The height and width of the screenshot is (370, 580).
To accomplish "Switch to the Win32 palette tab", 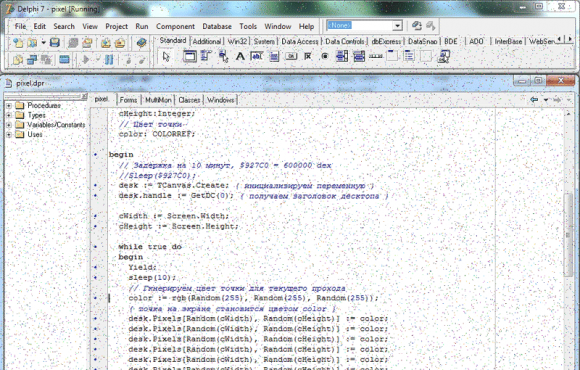I will (237, 41).
